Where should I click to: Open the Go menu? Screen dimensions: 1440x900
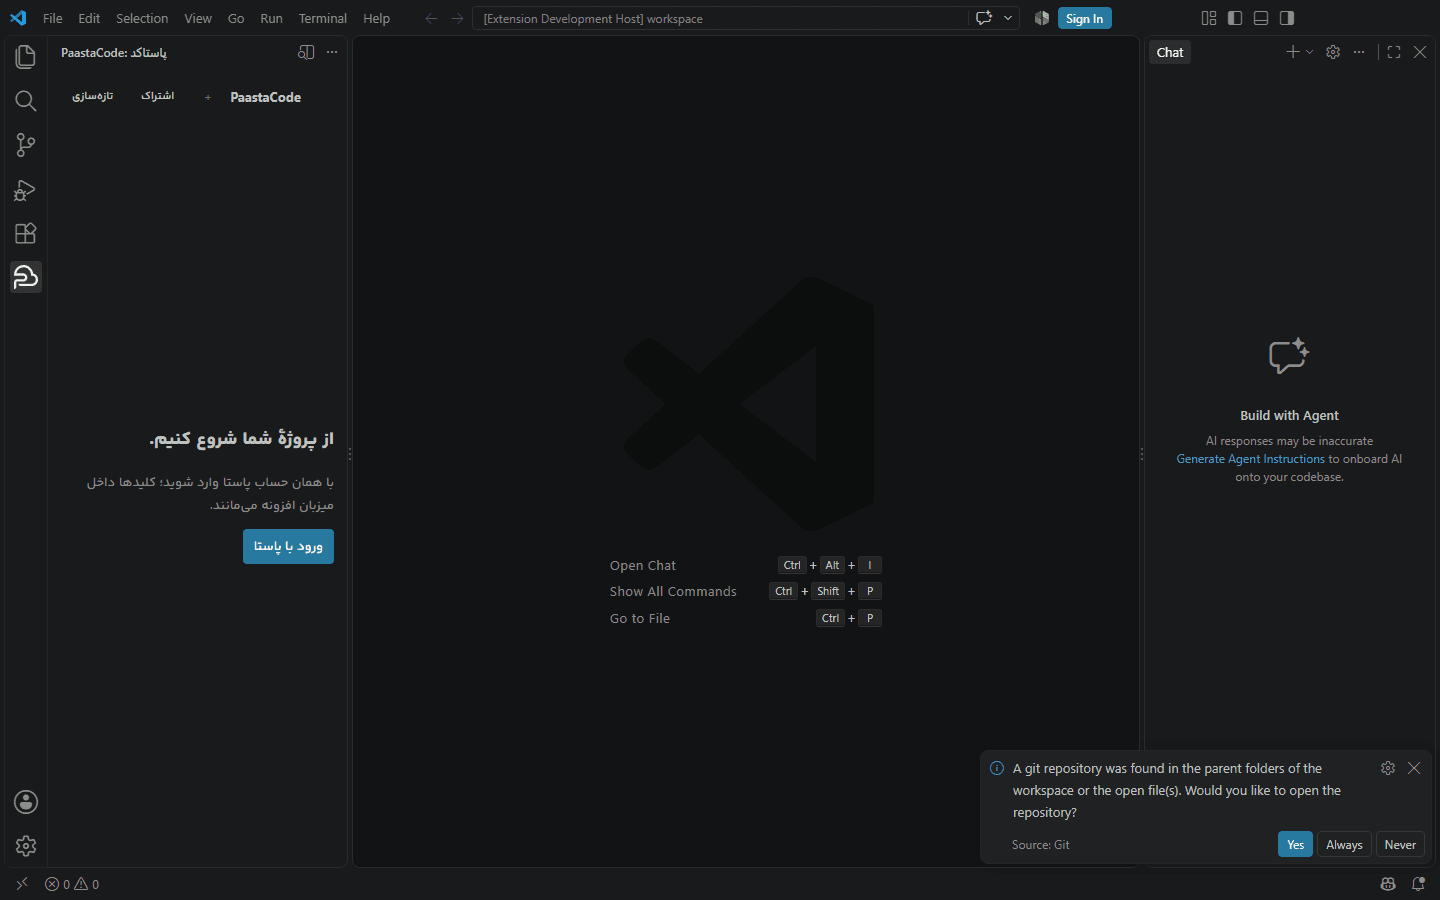pos(236,18)
